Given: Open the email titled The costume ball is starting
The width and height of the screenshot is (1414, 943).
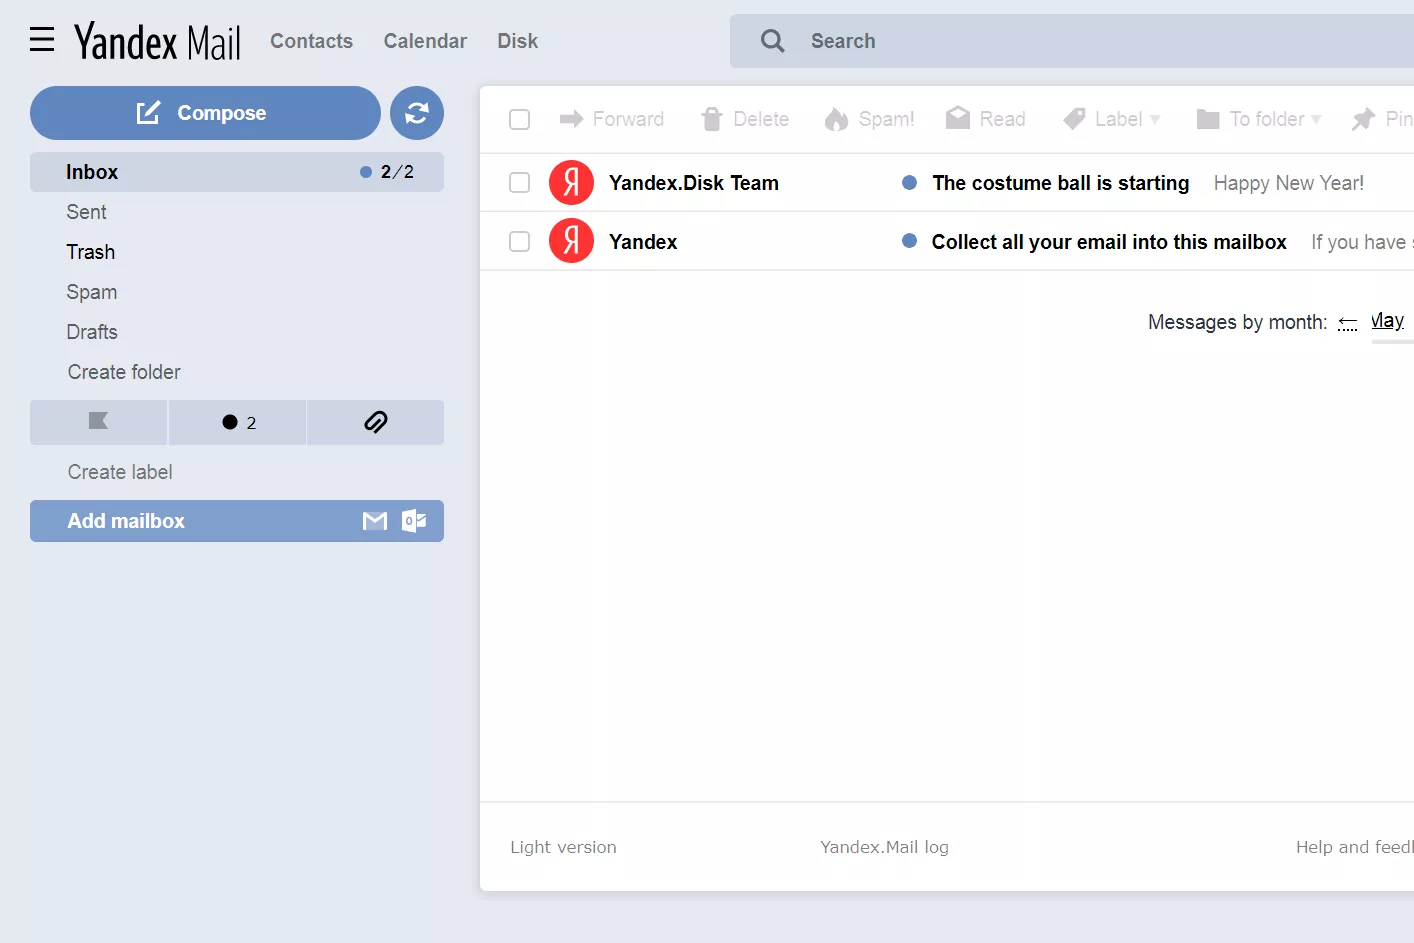Looking at the screenshot, I should [1059, 182].
